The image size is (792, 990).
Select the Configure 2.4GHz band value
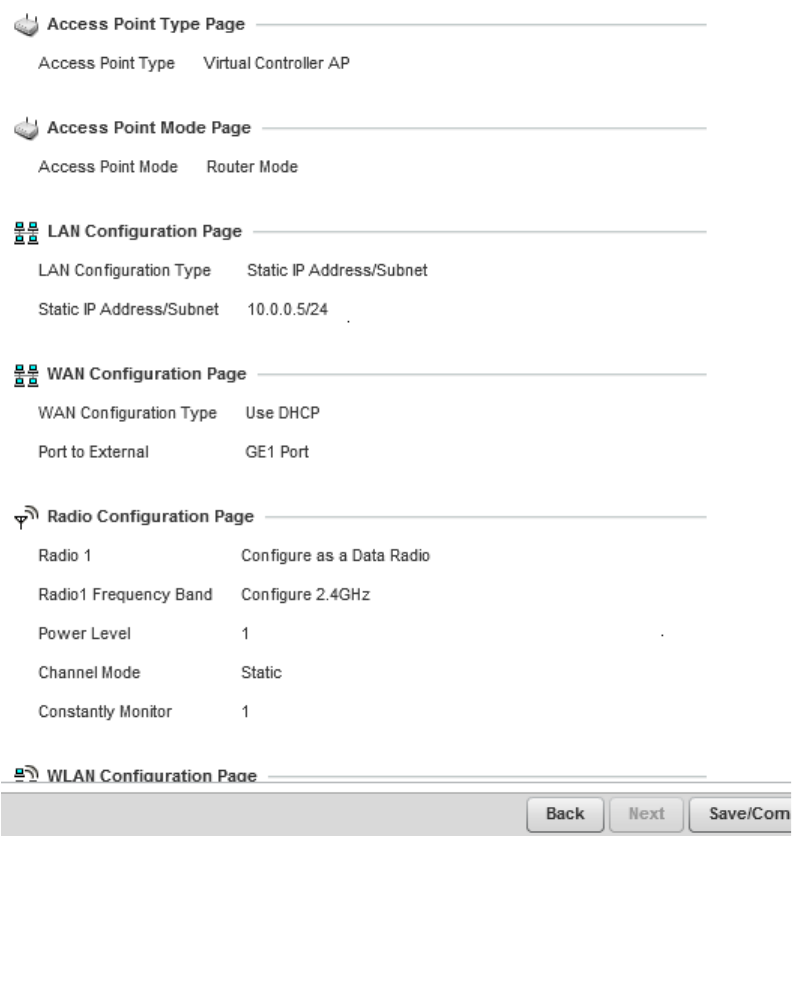299,595
